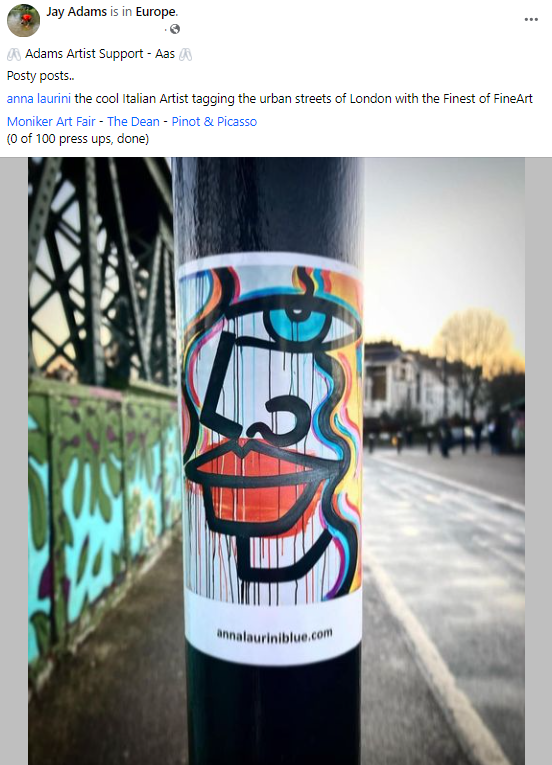Click the Posty posts text line

coord(41,76)
